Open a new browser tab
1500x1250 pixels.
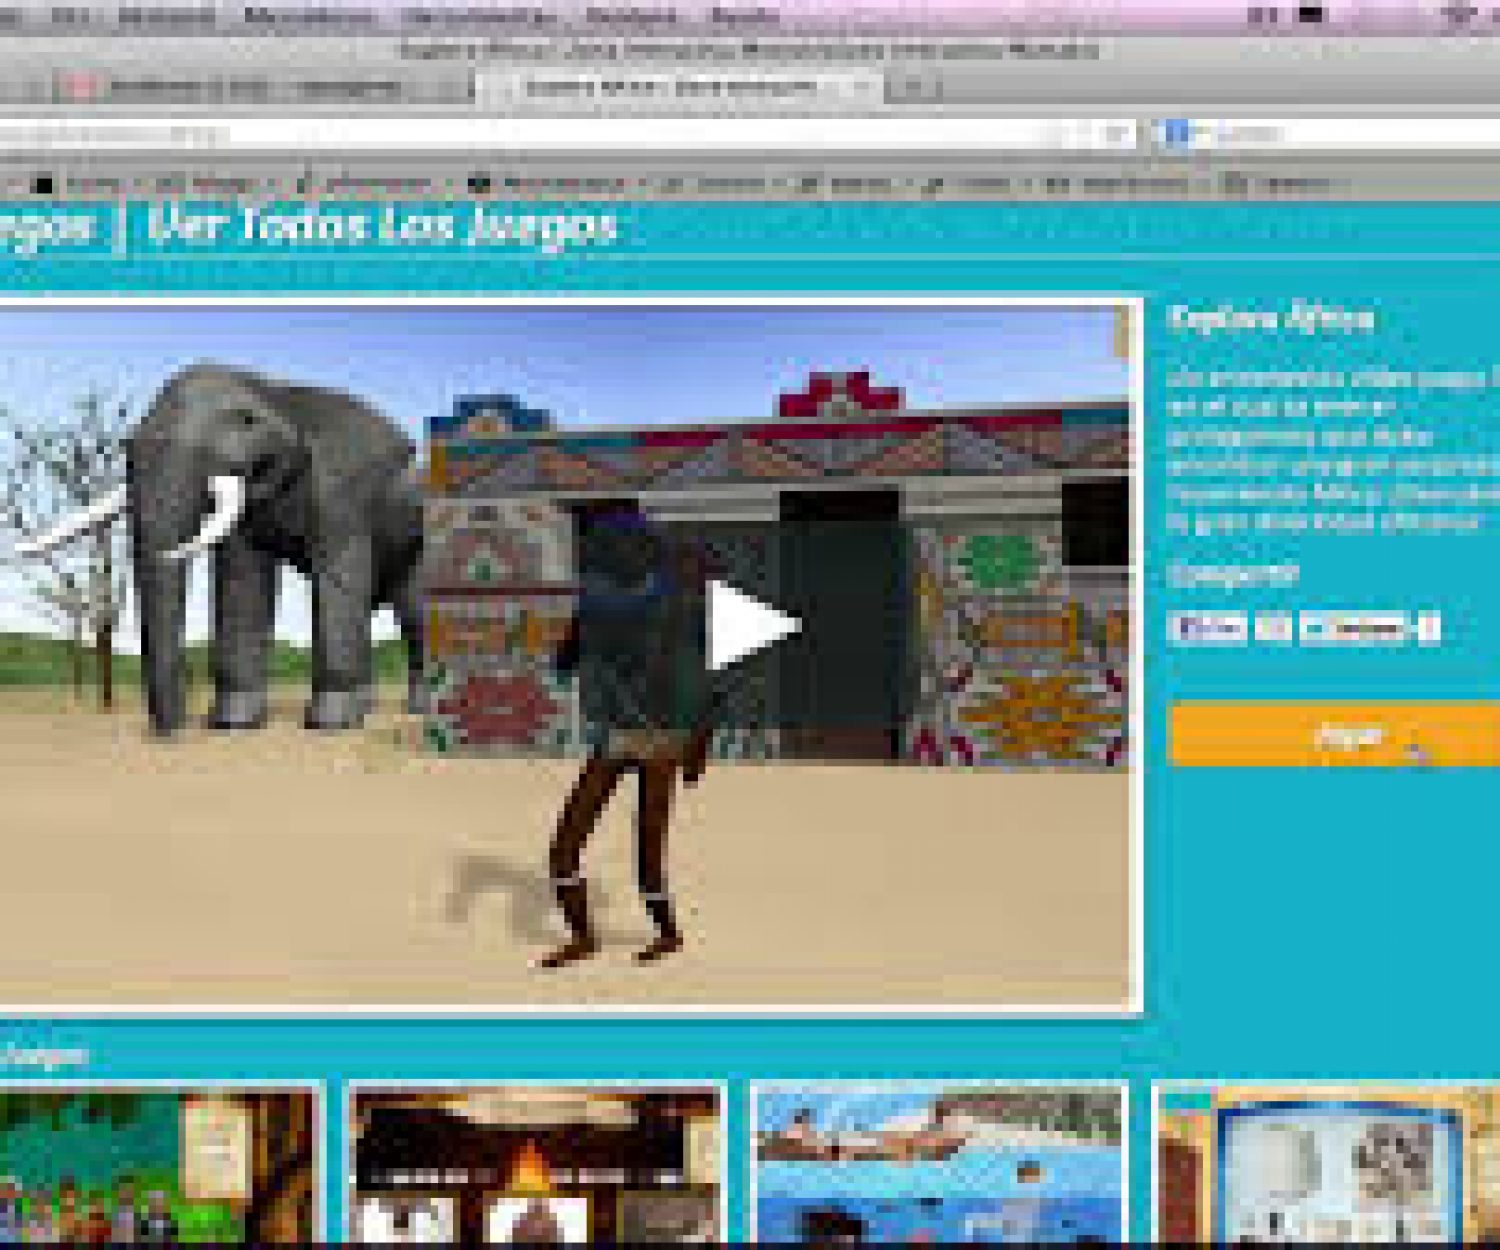pyautogui.click(x=913, y=88)
